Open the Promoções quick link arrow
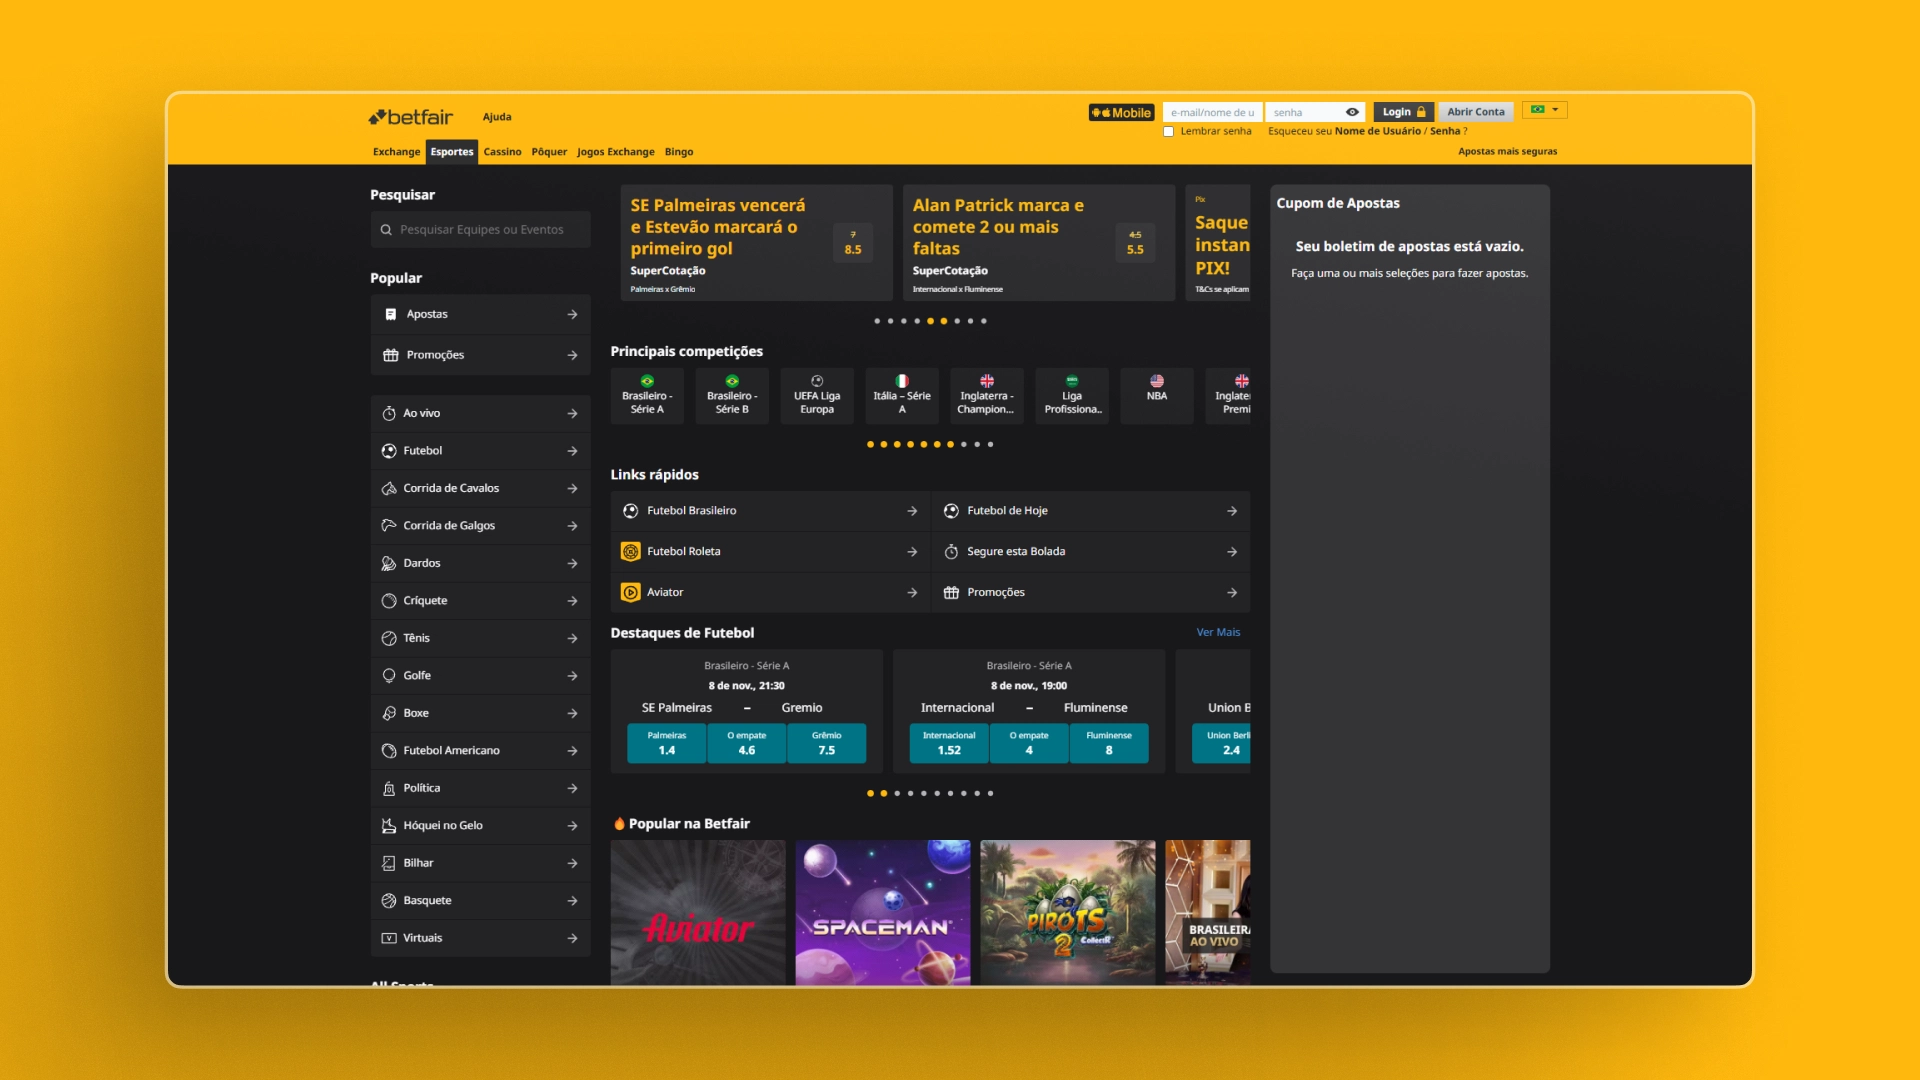This screenshot has width=1920, height=1080. 1232,593
